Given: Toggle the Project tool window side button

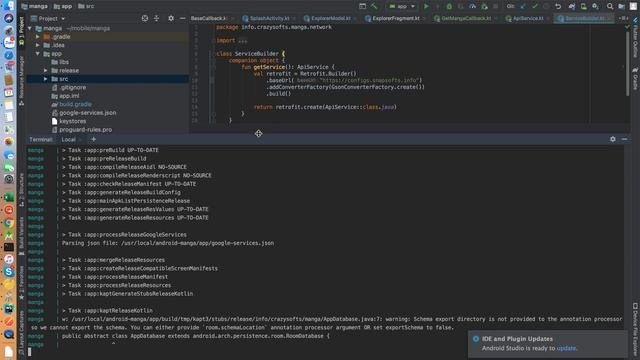Looking at the screenshot, I should pos(22,30).
